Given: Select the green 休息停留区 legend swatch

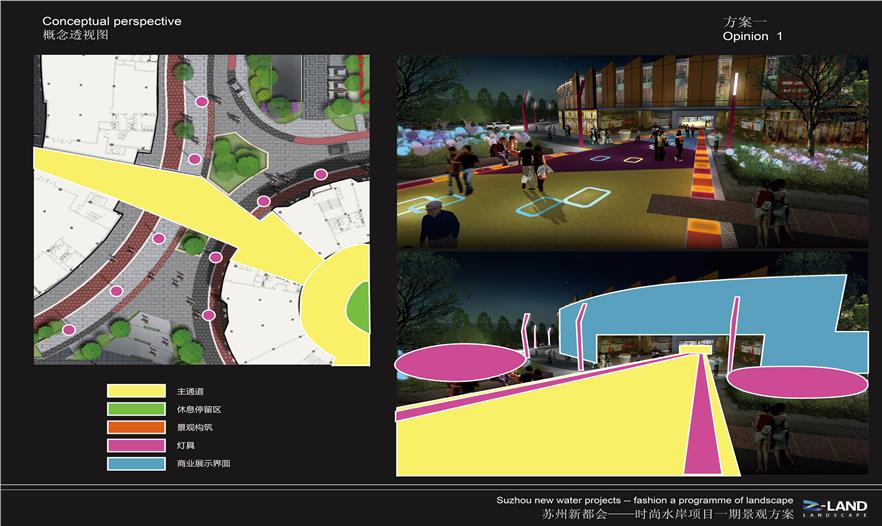Looking at the screenshot, I should pyautogui.click(x=136, y=409).
